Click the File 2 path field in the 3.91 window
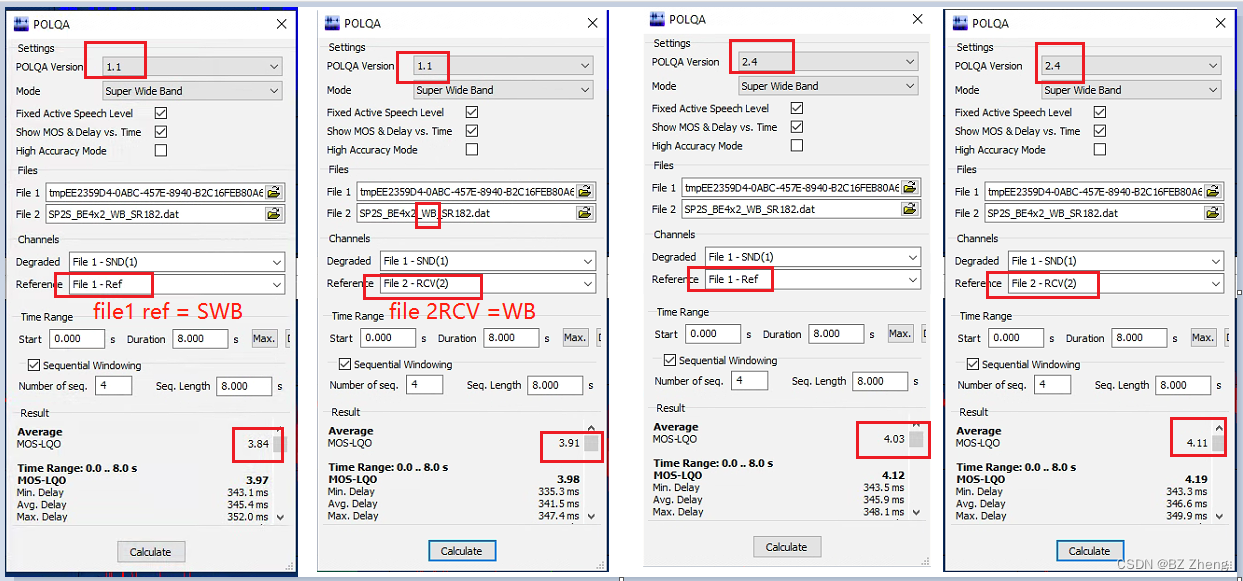 pos(466,213)
